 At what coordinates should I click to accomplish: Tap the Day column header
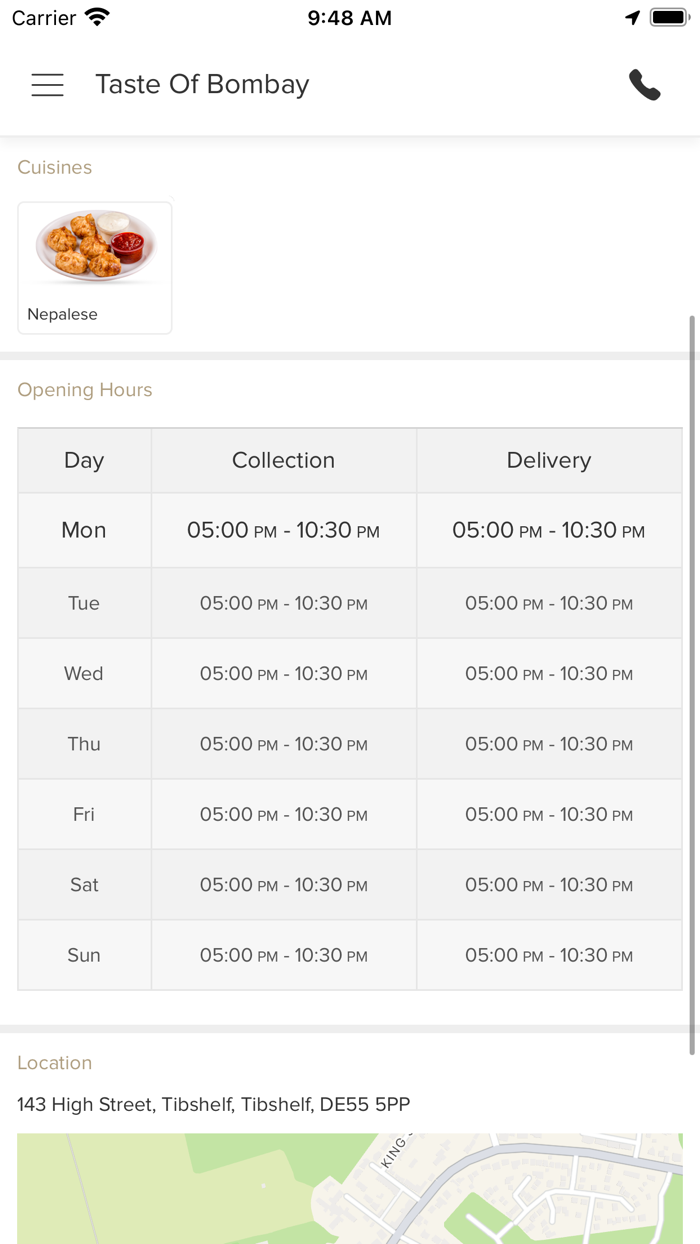pos(84,460)
